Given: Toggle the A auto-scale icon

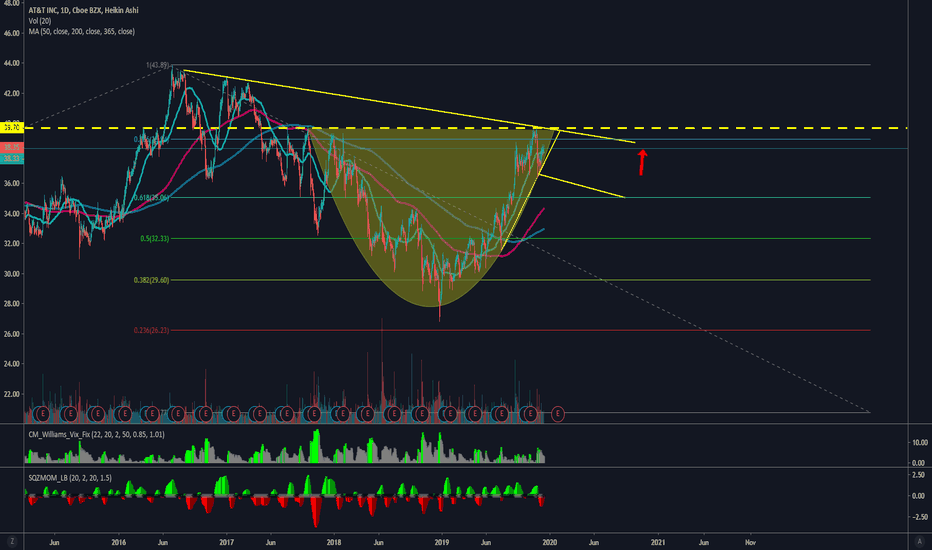Looking at the screenshot, I should tap(920, 542).
